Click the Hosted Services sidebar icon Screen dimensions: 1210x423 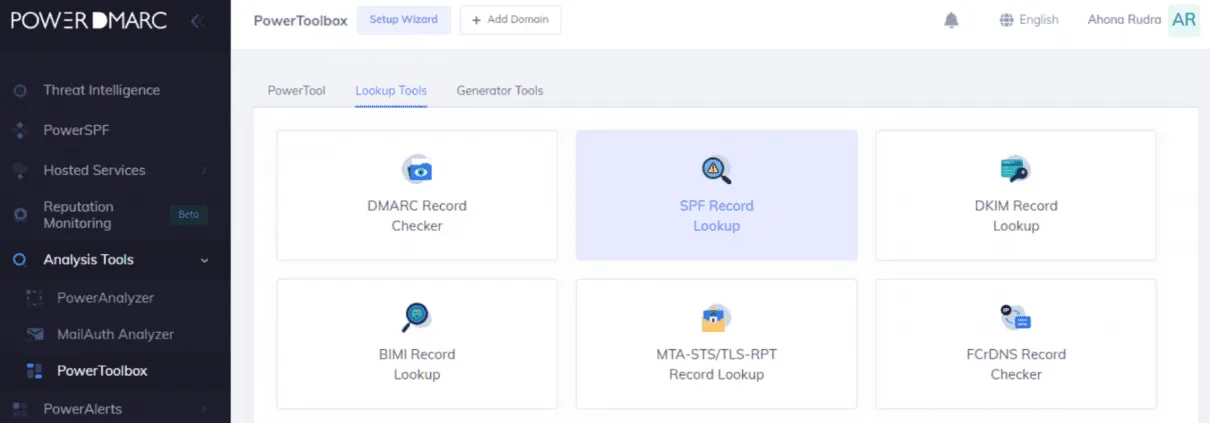(x=20, y=171)
